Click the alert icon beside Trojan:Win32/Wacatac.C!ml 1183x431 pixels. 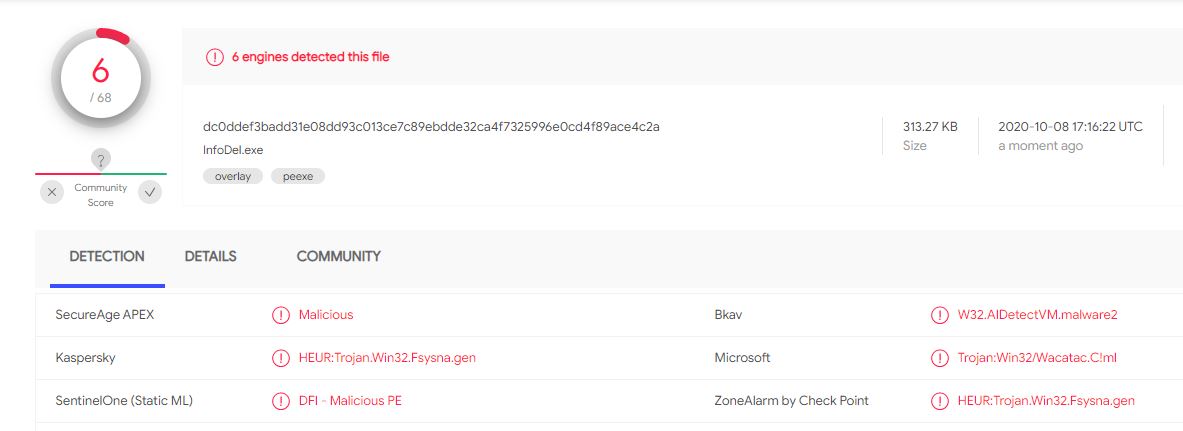939,358
